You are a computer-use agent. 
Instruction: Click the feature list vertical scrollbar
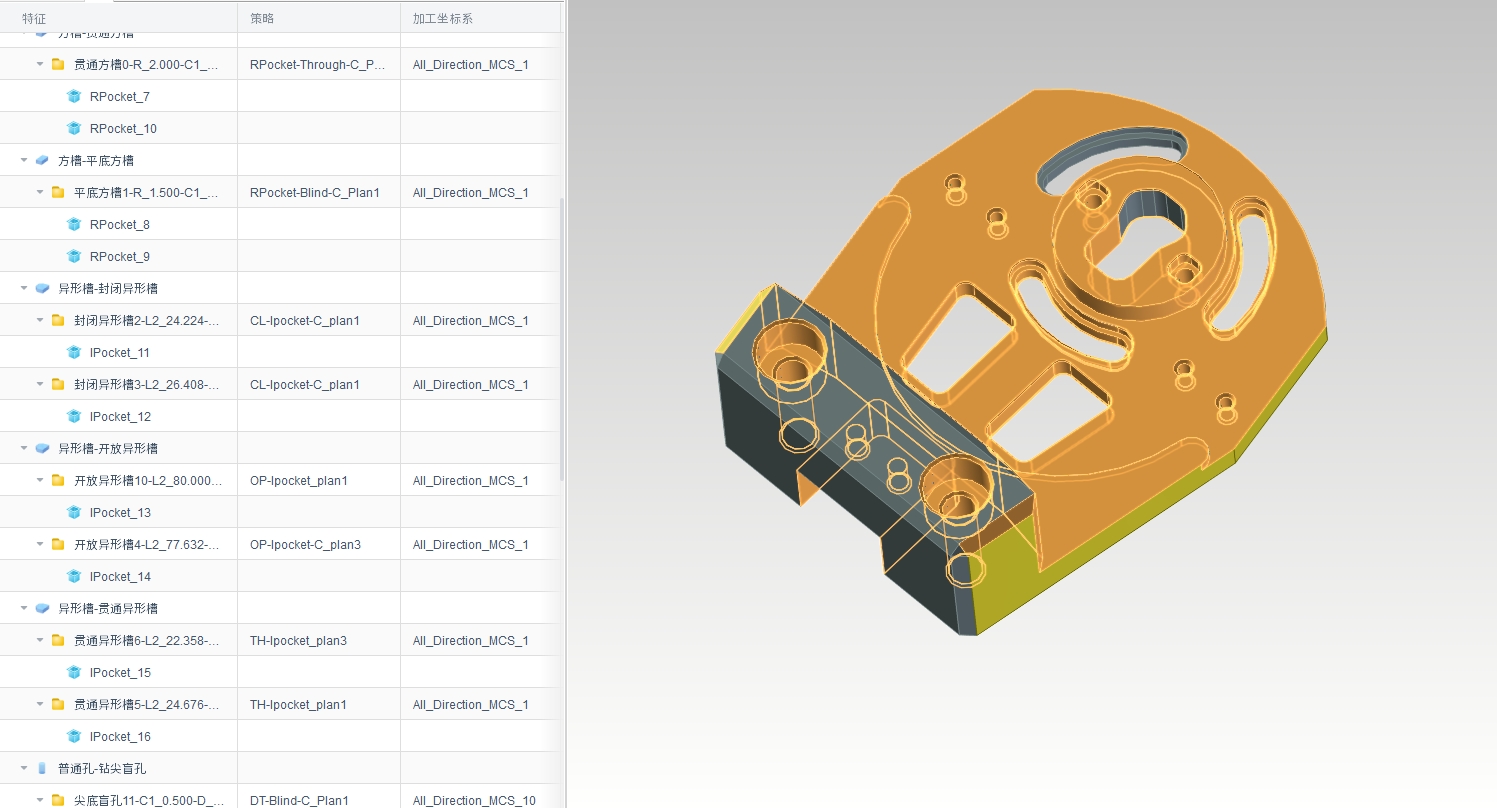click(562, 339)
